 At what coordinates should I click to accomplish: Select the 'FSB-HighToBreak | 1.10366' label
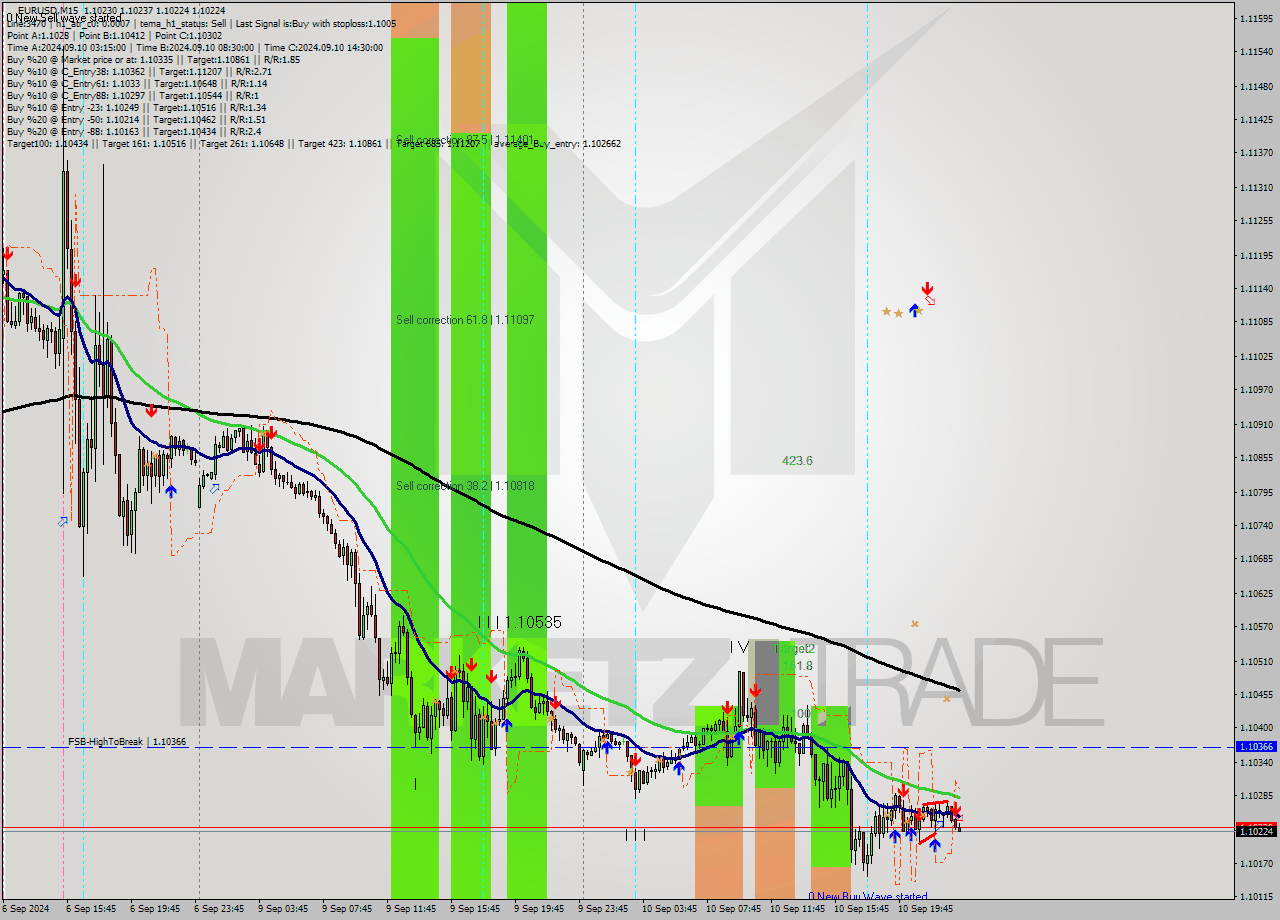point(127,742)
